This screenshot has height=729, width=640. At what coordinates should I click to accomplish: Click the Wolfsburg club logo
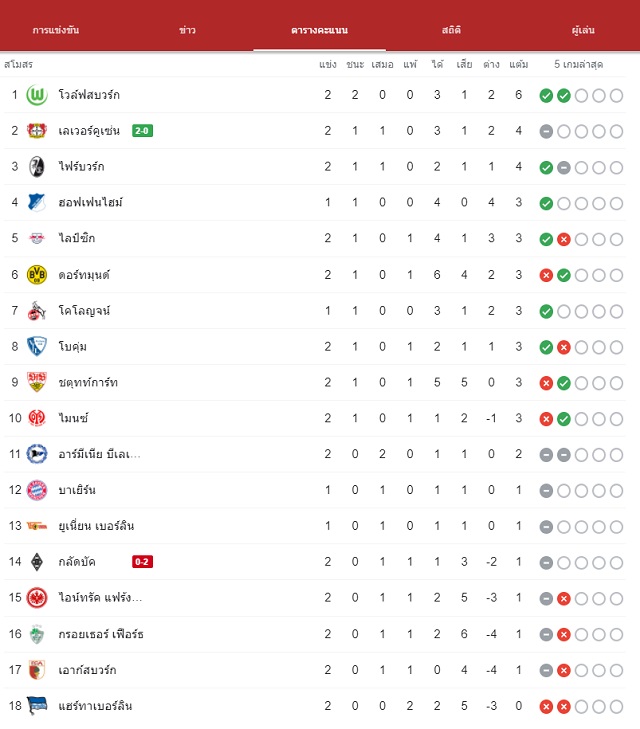37,95
